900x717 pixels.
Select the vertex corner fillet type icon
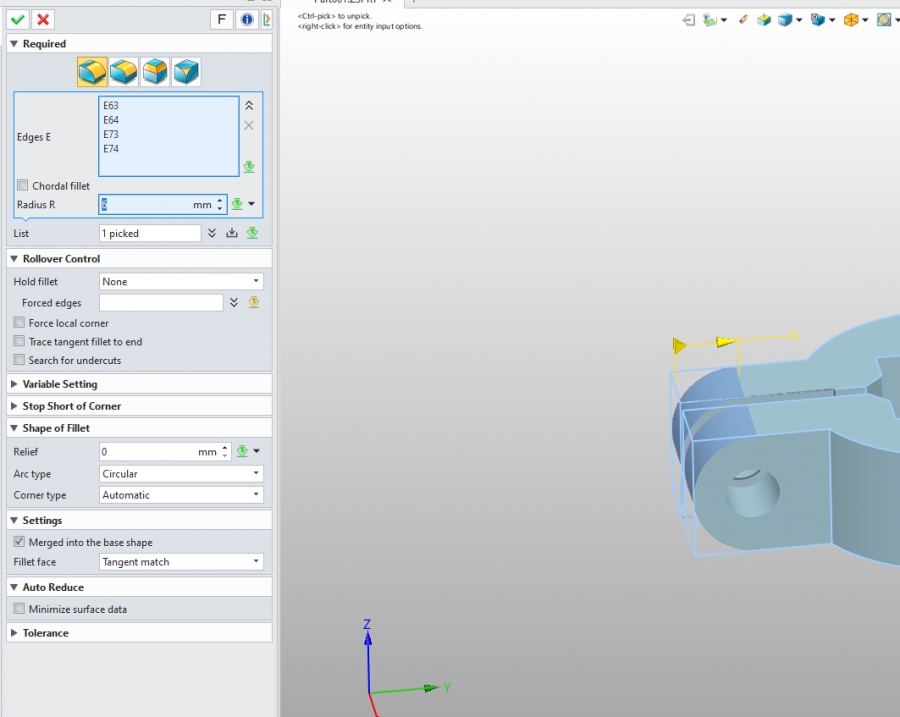(187, 72)
